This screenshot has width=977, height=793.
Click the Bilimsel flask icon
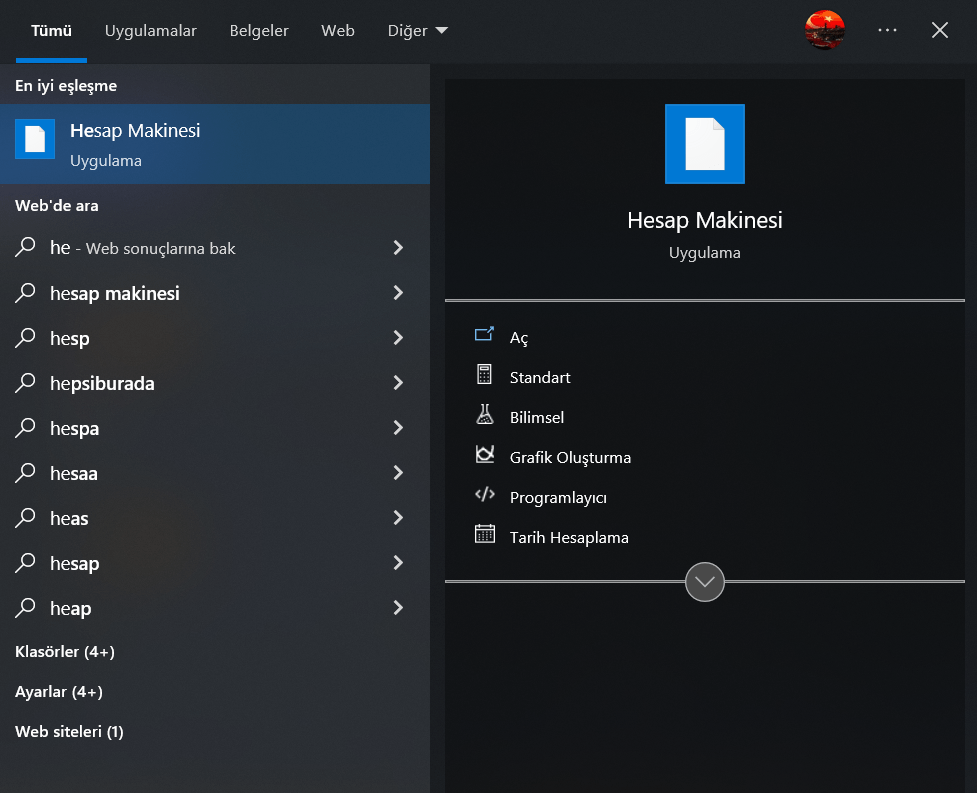click(484, 415)
